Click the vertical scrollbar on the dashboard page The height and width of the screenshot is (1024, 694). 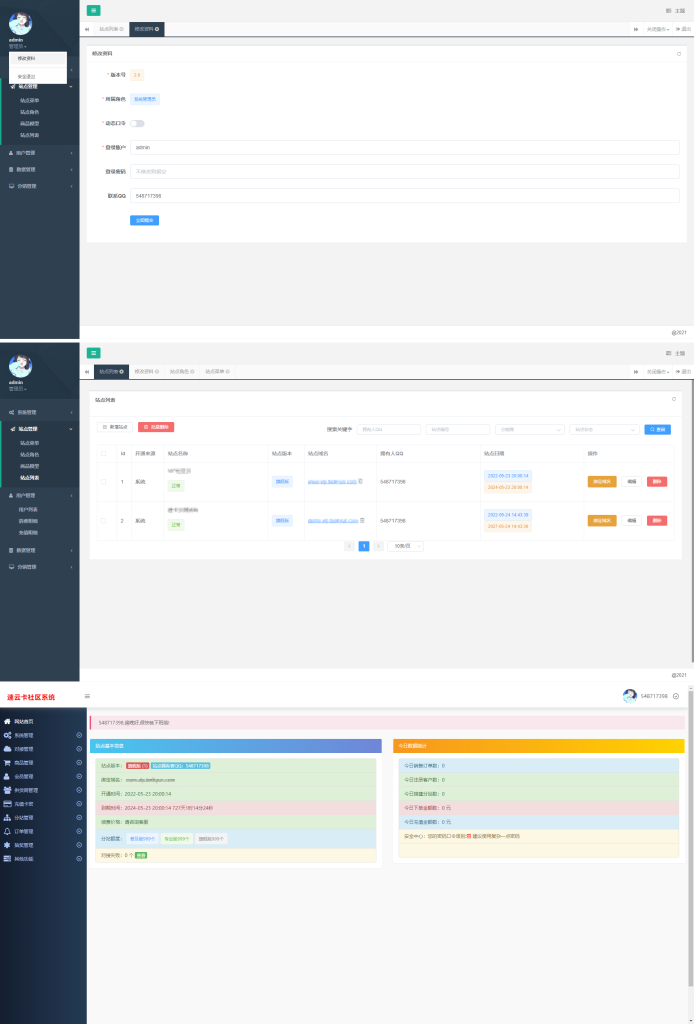pos(690,850)
